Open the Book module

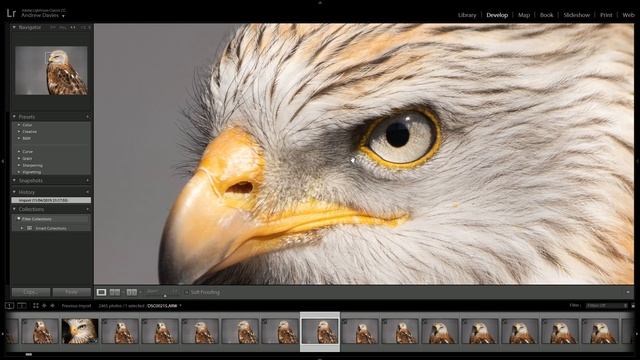click(546, 15)
